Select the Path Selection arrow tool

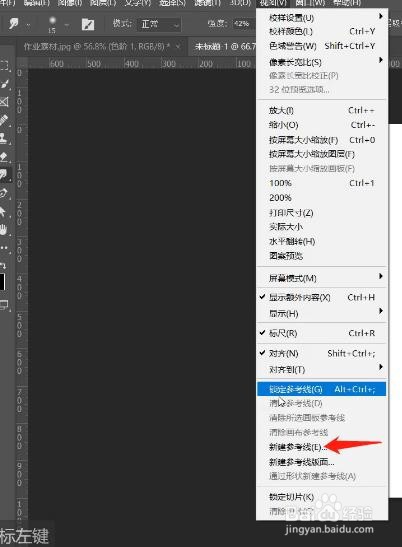click(x=4, y=211)
